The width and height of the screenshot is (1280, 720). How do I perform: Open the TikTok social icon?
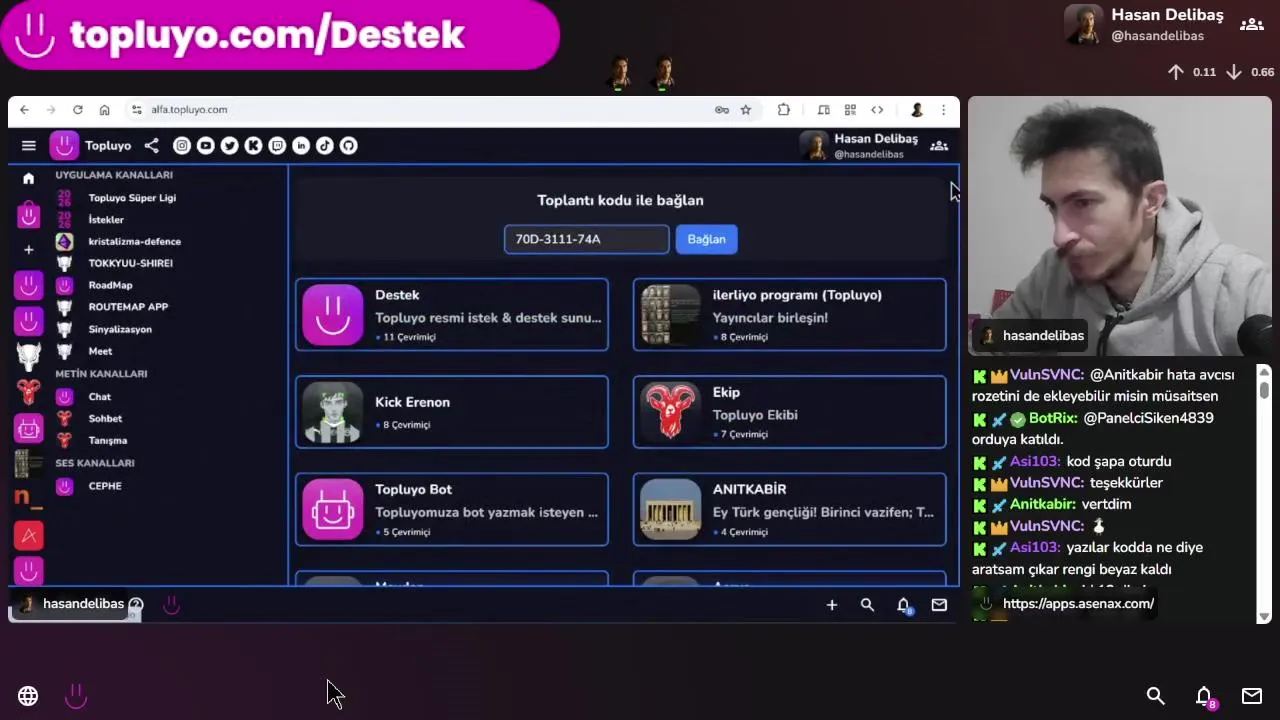pyautogui.click(x=325, y=146)
